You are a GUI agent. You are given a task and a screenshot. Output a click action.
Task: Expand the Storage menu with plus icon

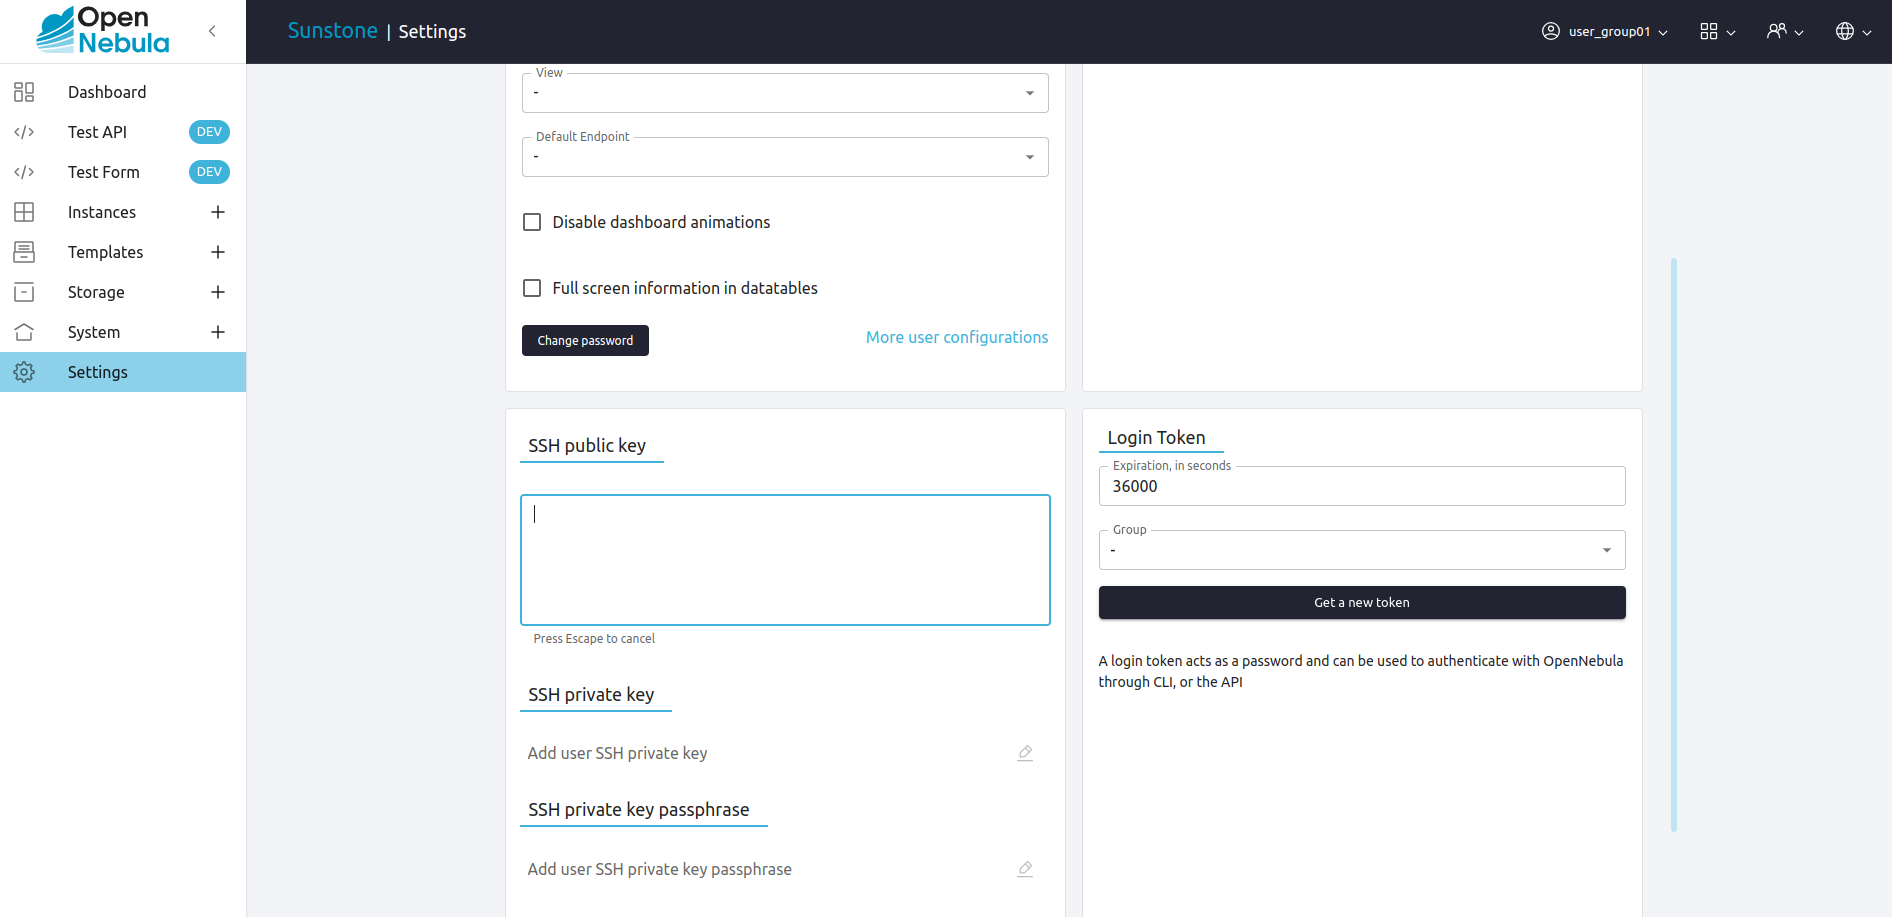click(x=218, y=292)
